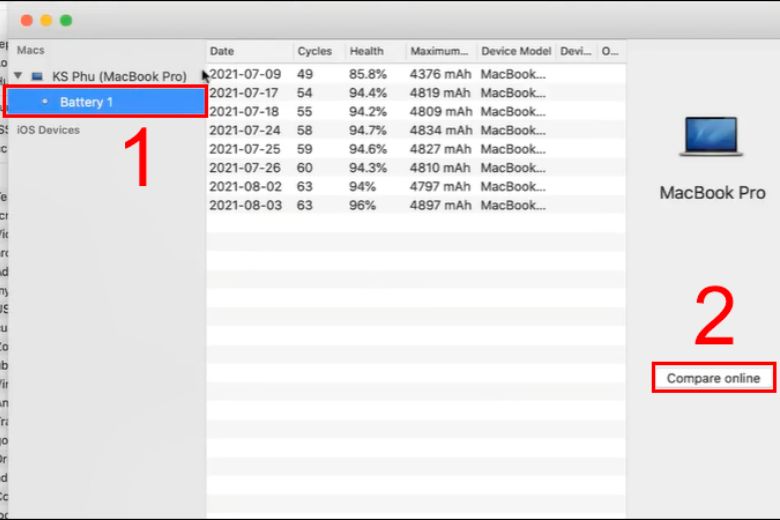Sort by the Date column header
Image resolution: width=780 pixels, height=520 pixels.
222,51
